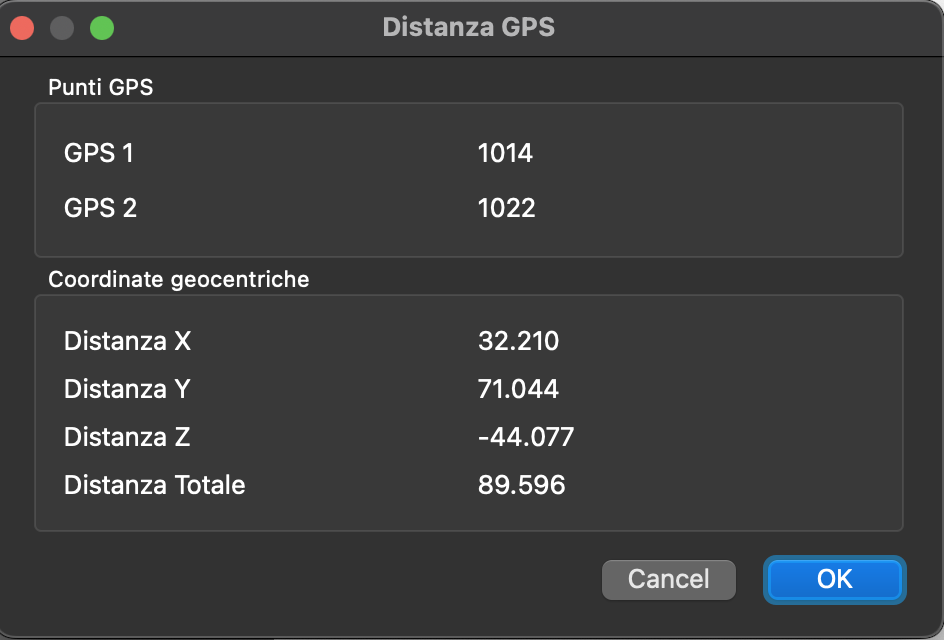Click the Distanza Y label

[x=127, y=389]
